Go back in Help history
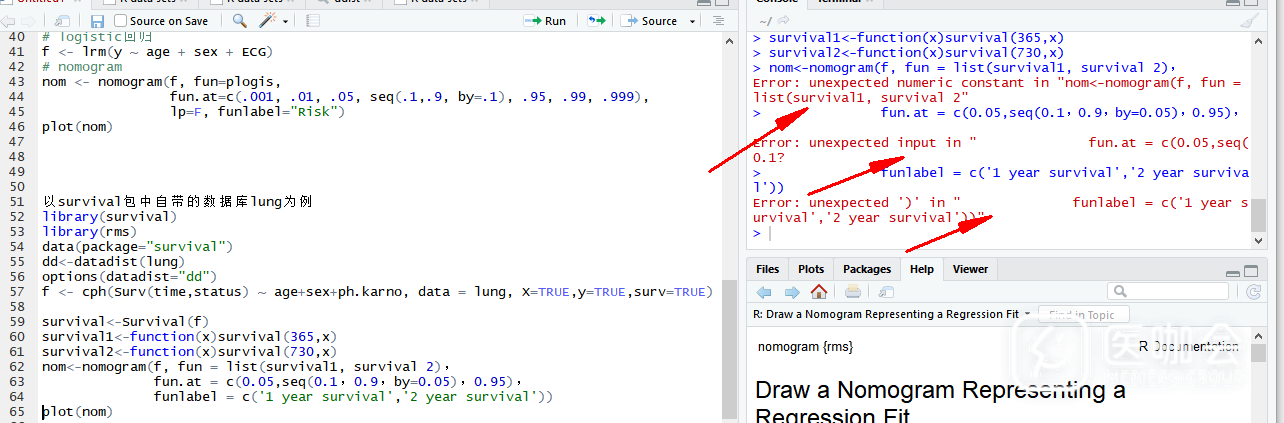 765,292
